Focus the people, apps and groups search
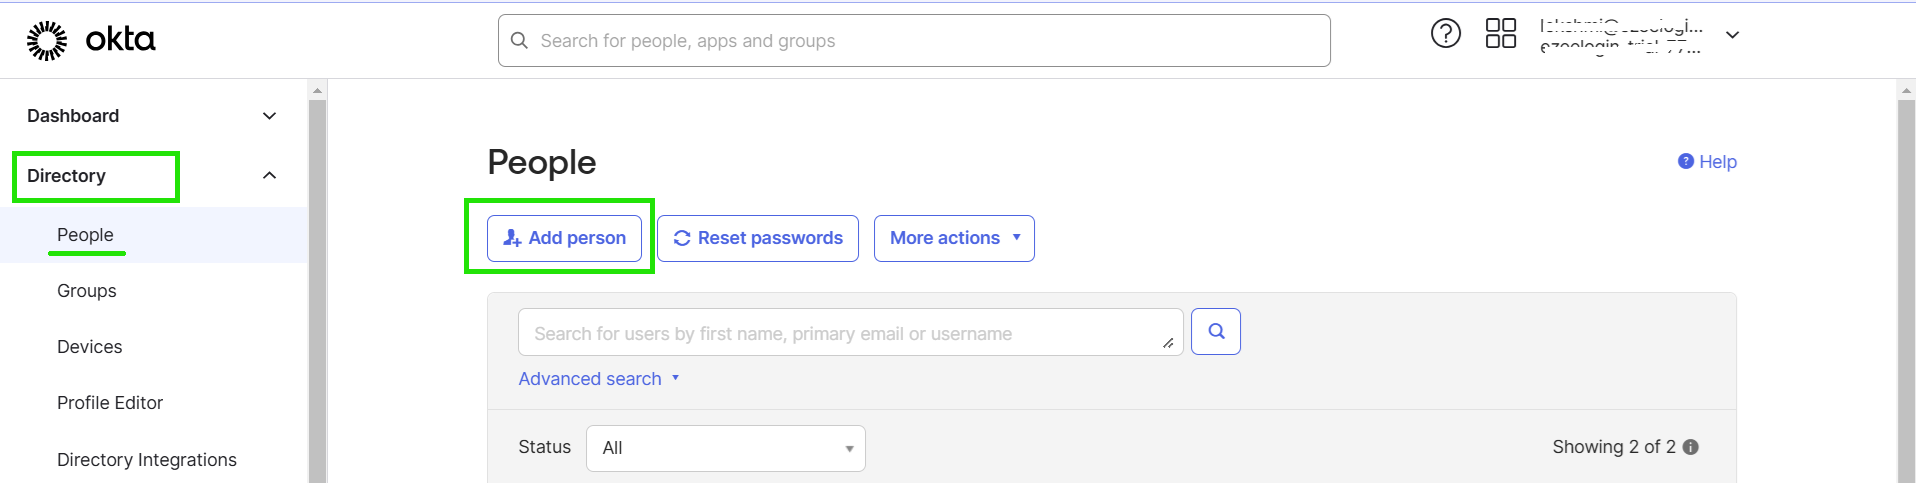The height and width of the screenshot is (483, 1916). [x=914, y=41]
